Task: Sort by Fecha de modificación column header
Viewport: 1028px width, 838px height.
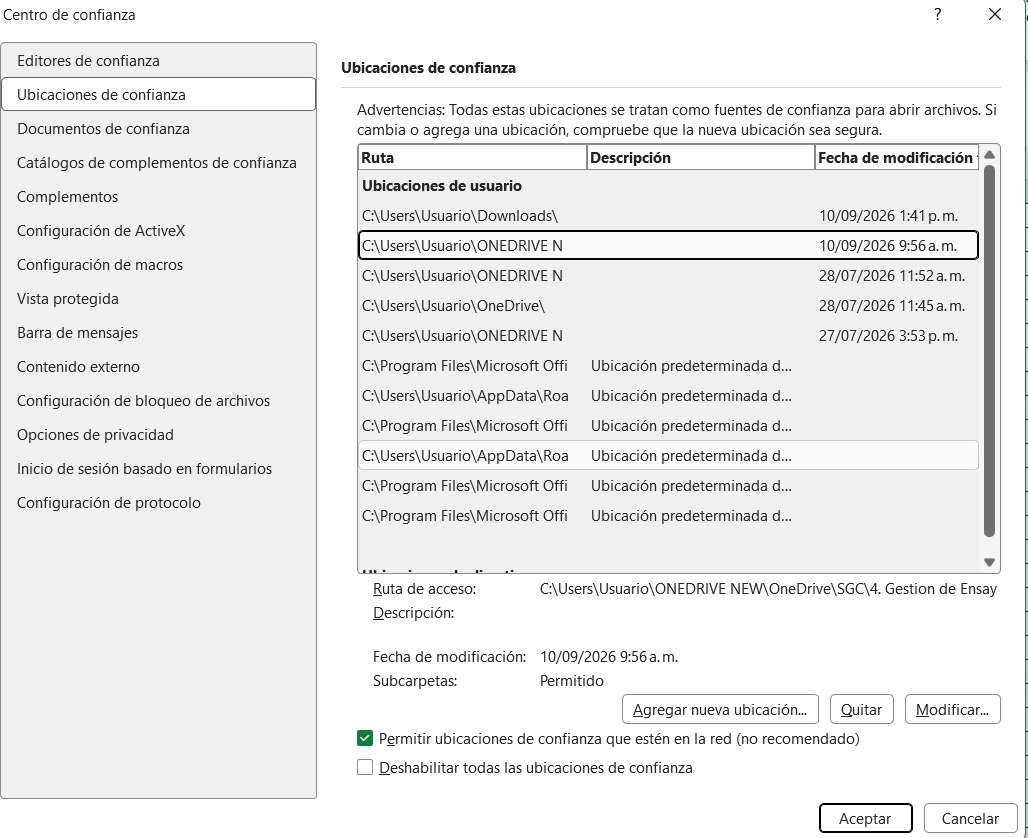Action: 897,157
